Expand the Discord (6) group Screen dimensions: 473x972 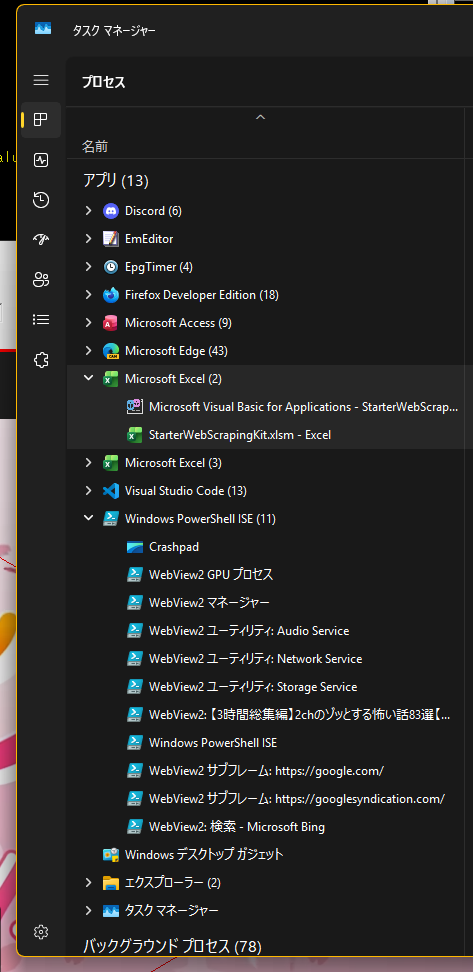pyautogui.click(x=88, y=211)
